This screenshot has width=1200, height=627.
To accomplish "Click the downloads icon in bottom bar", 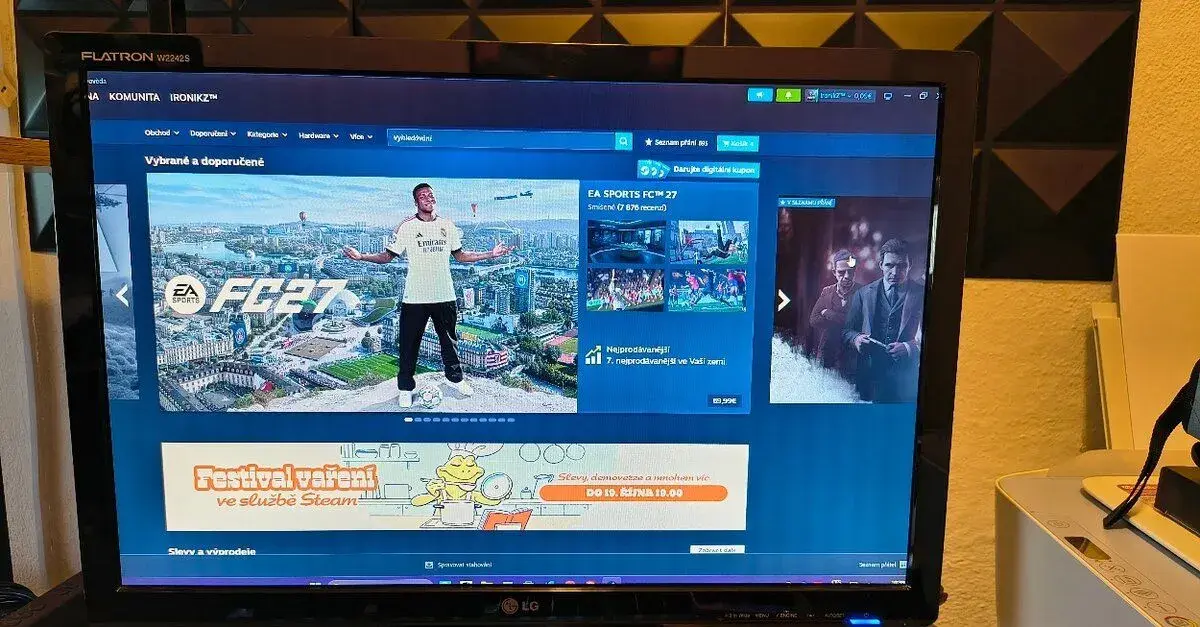I will 429,565.
